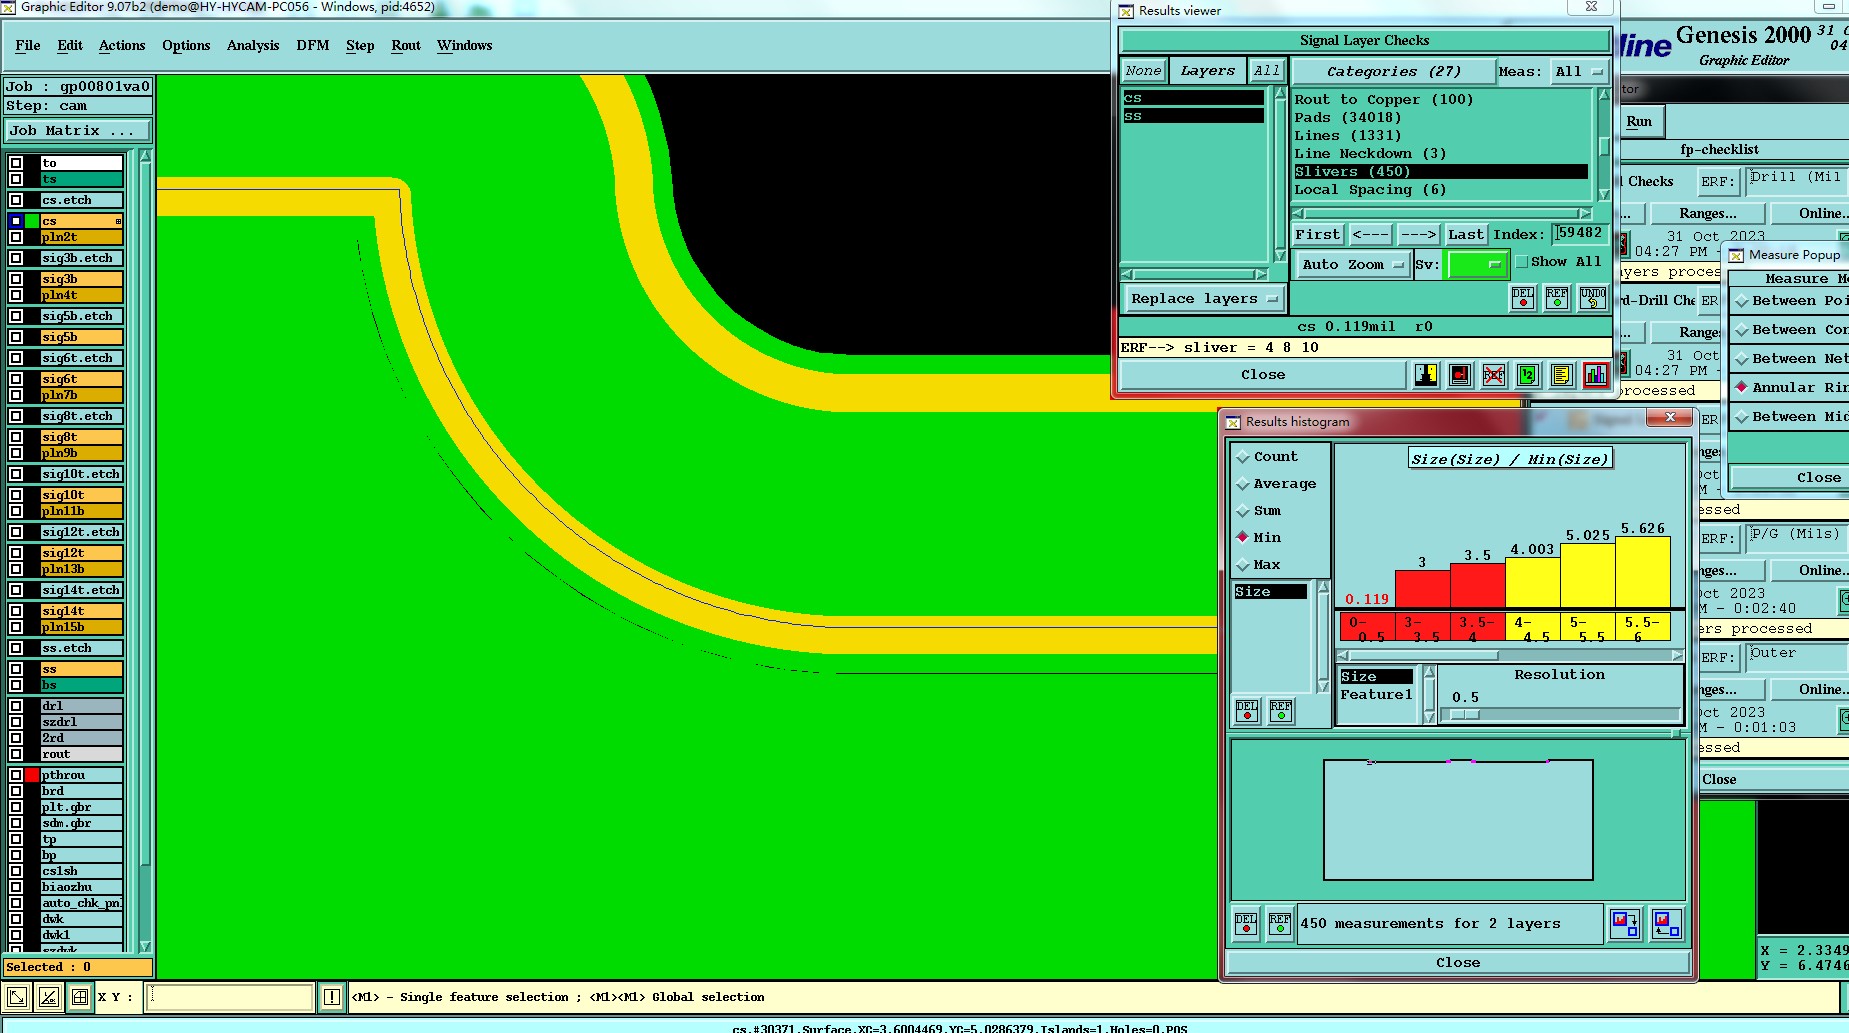
Task: Click Measure Popup title bar icon
Action: click(1736, 255)
